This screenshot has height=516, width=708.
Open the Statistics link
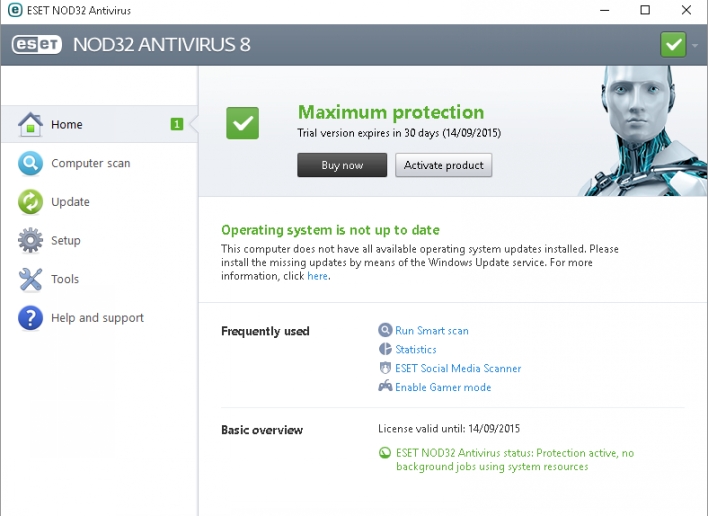(x=416, y=349)
